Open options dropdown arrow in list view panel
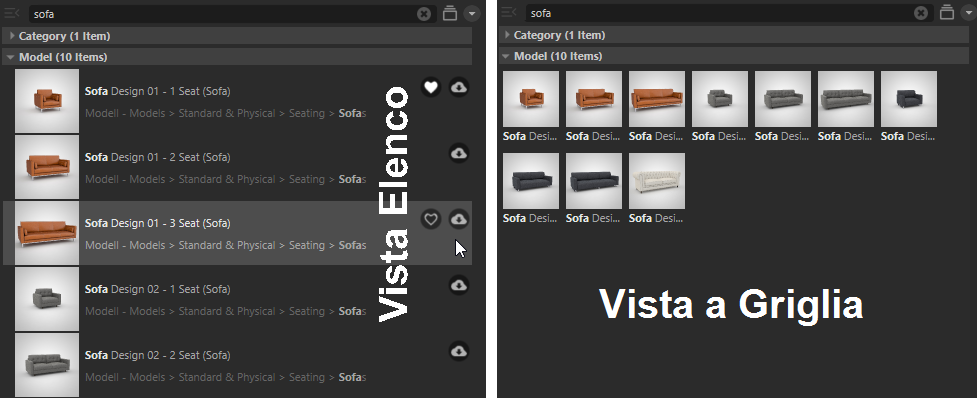Screen dimensions: 977x398 coord(472,13)
